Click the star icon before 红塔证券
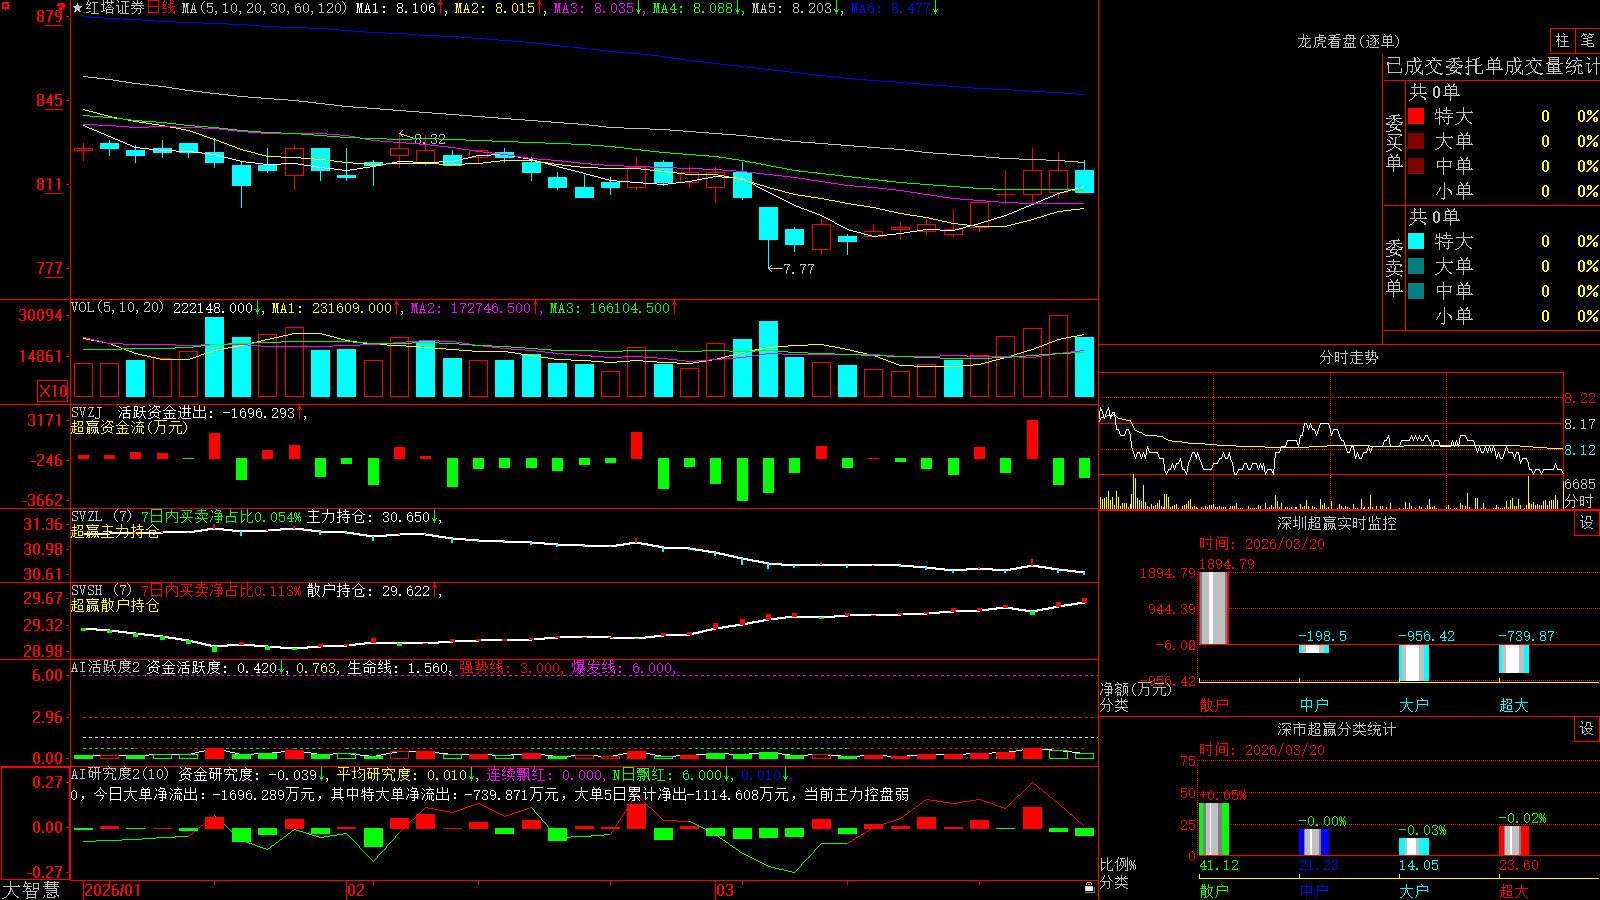 (78, 8)
